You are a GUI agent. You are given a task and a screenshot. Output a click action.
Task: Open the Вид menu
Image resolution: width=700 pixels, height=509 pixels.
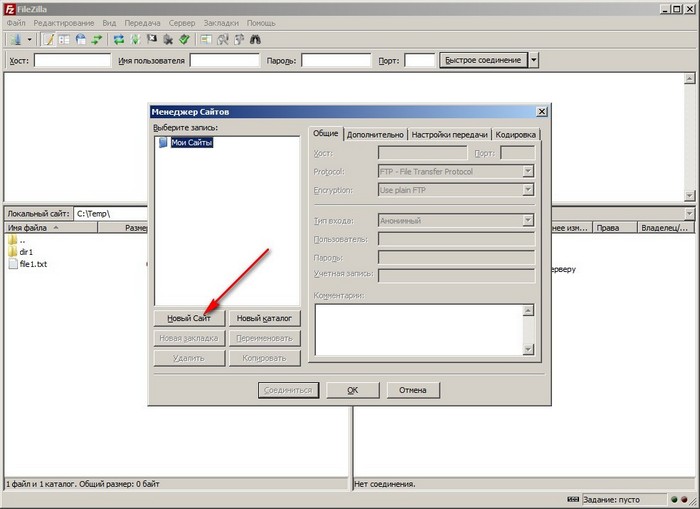[x=109, y=23]
